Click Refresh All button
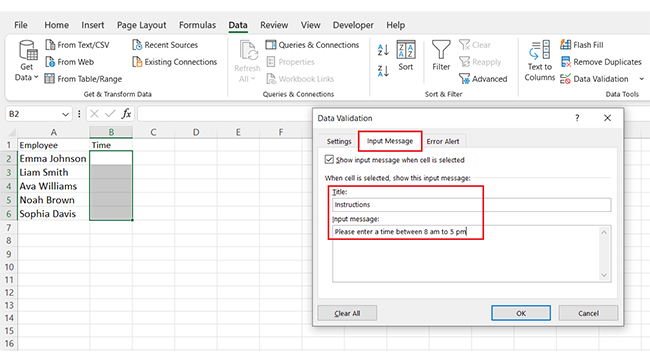650x362 pixels. [x=247, y=61]
